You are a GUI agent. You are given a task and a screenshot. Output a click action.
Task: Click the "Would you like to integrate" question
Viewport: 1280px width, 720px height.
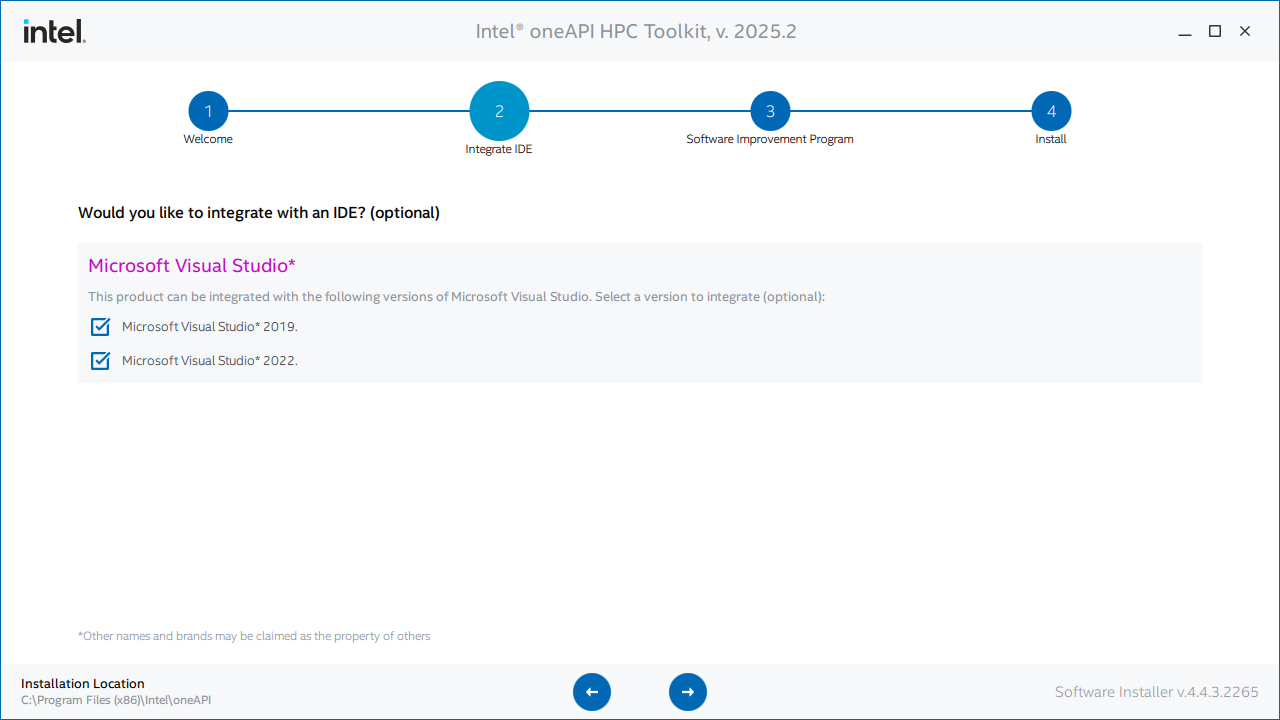tap(259, 213)
